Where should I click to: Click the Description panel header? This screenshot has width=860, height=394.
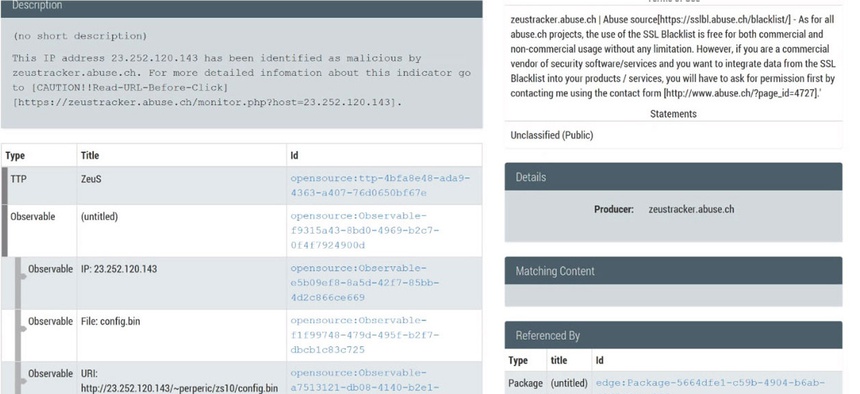tap(241, 7)
